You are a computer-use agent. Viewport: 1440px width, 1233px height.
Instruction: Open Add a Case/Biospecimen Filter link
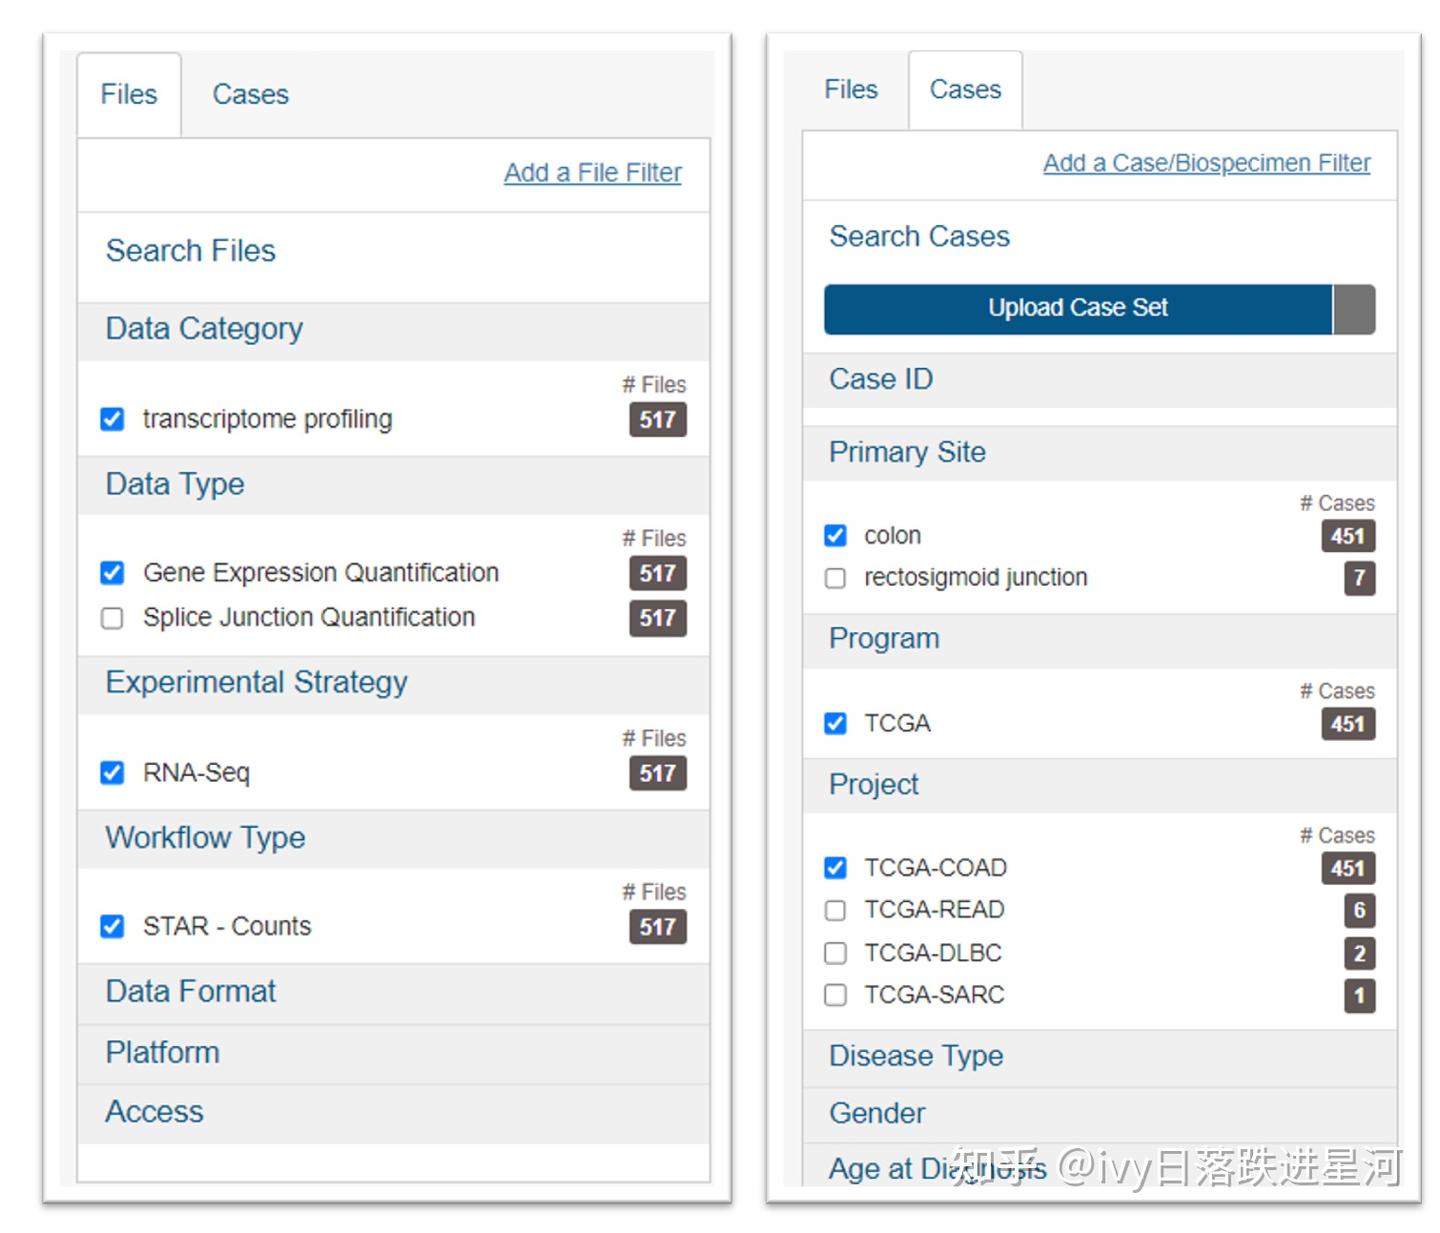click(x=1206, y=163)
